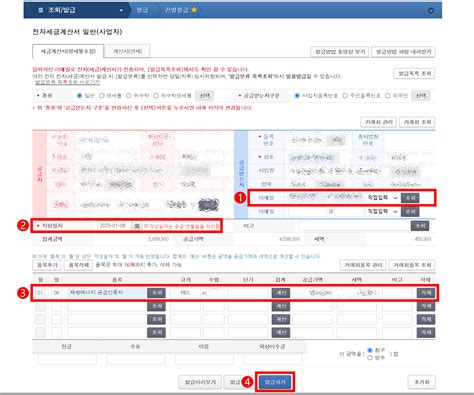Viewport: 474px width, 395px height.
Task: Choose the 청구 radio option
Action: coord(370,350)
